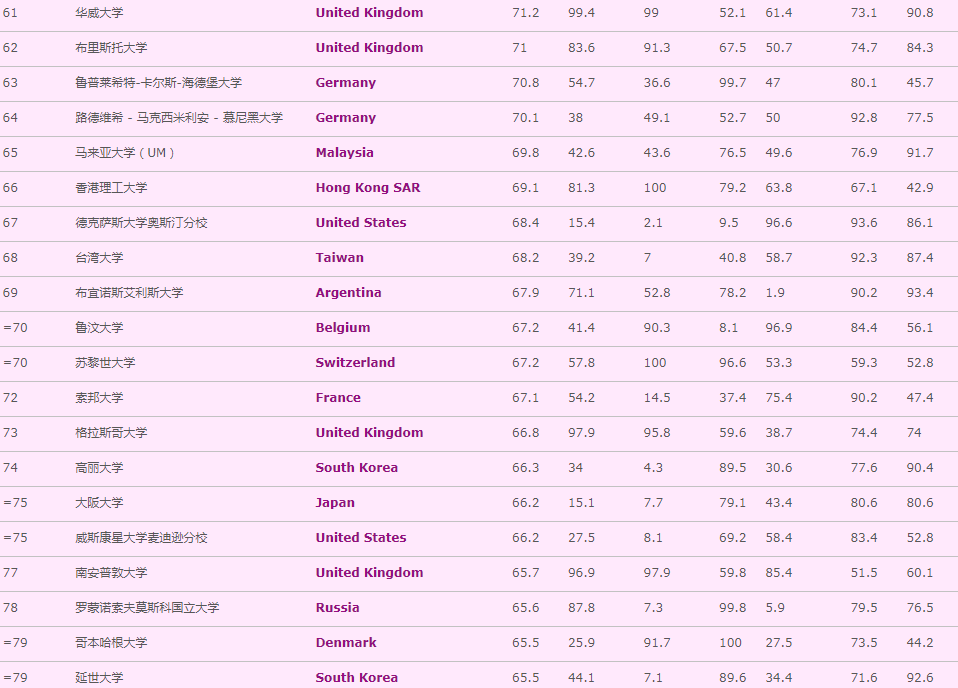Click United States link for 威斯康星大学麦迪逊分校
The height and width of the screenshot is (688, 958).
[x=361, y=538]
